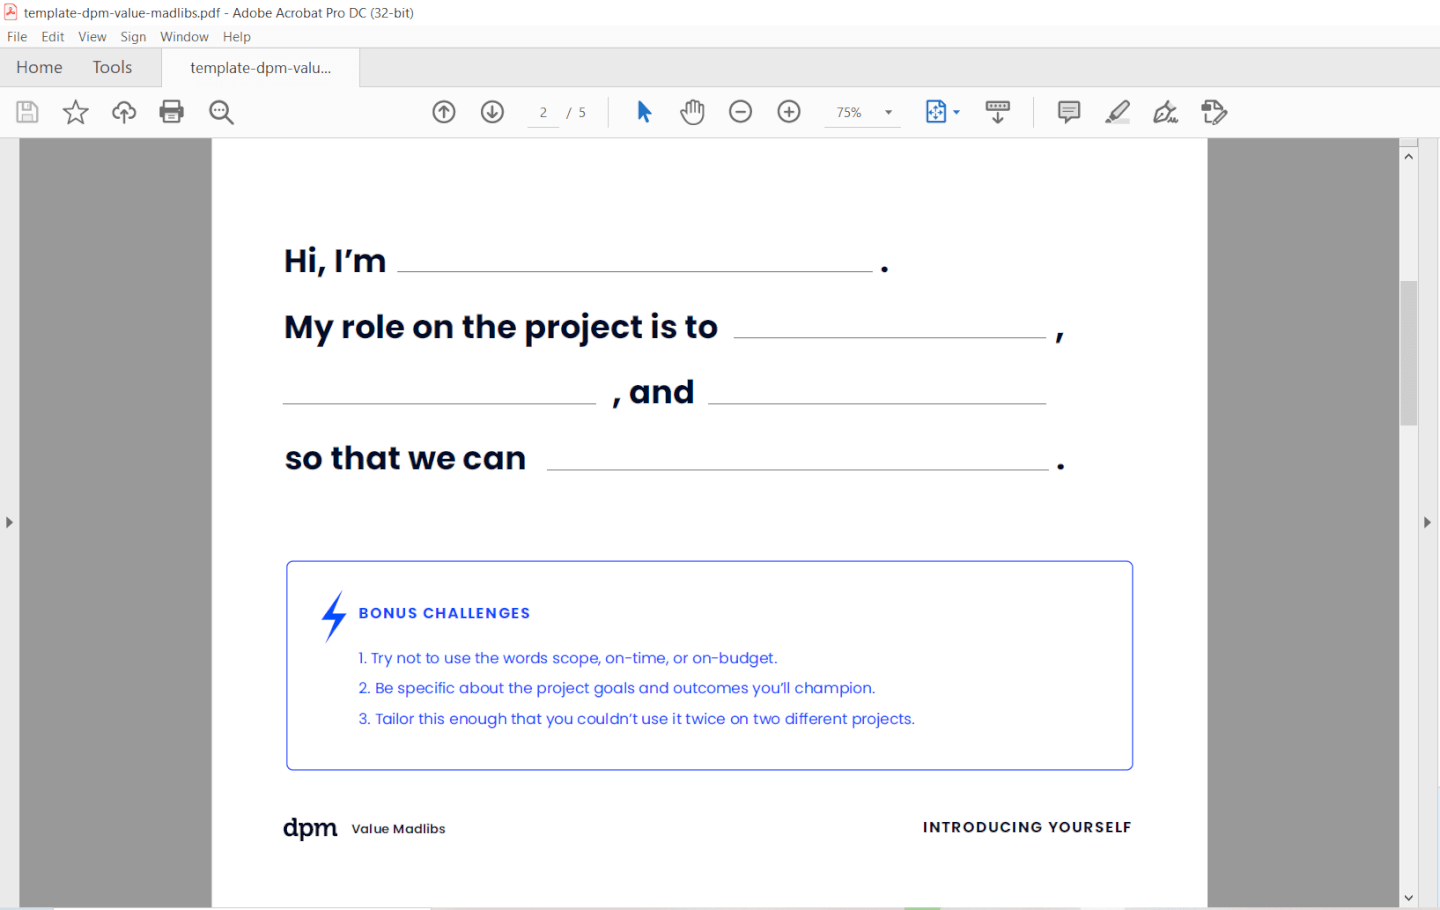
Task: Click bonus challenge 1 about scope
Action: [568, 658]
